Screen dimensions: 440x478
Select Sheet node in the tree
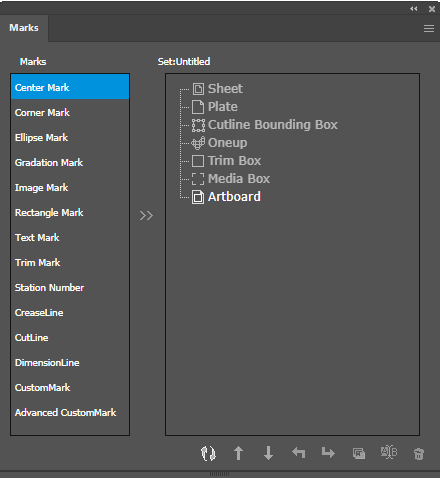(x=225, y=89)
